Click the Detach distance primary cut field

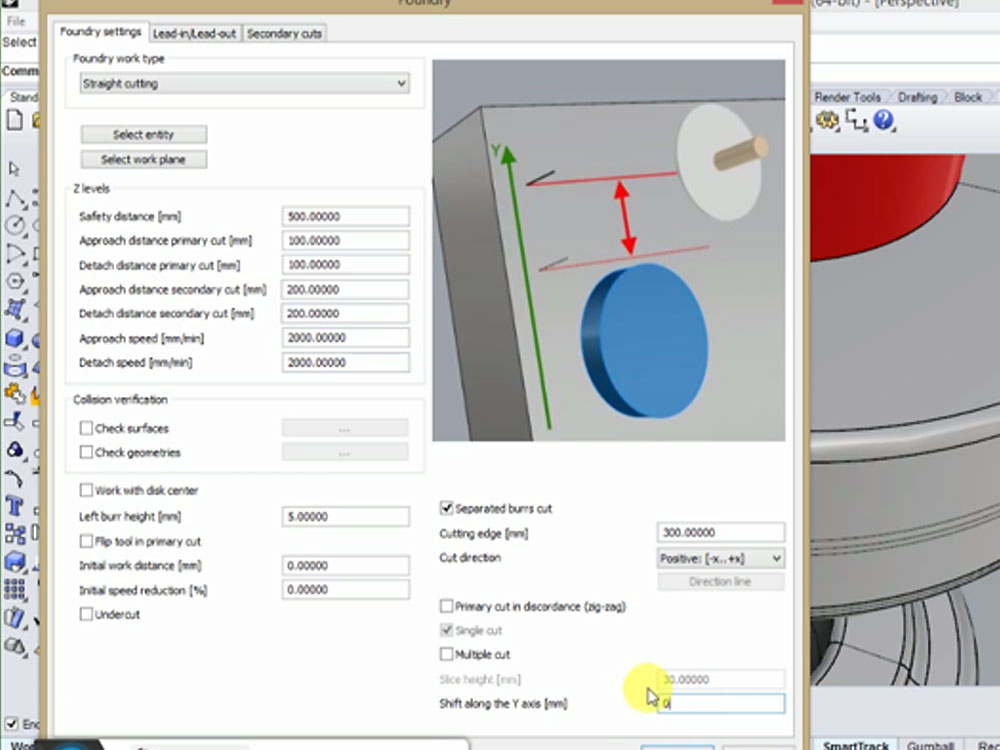pos(346,265)
